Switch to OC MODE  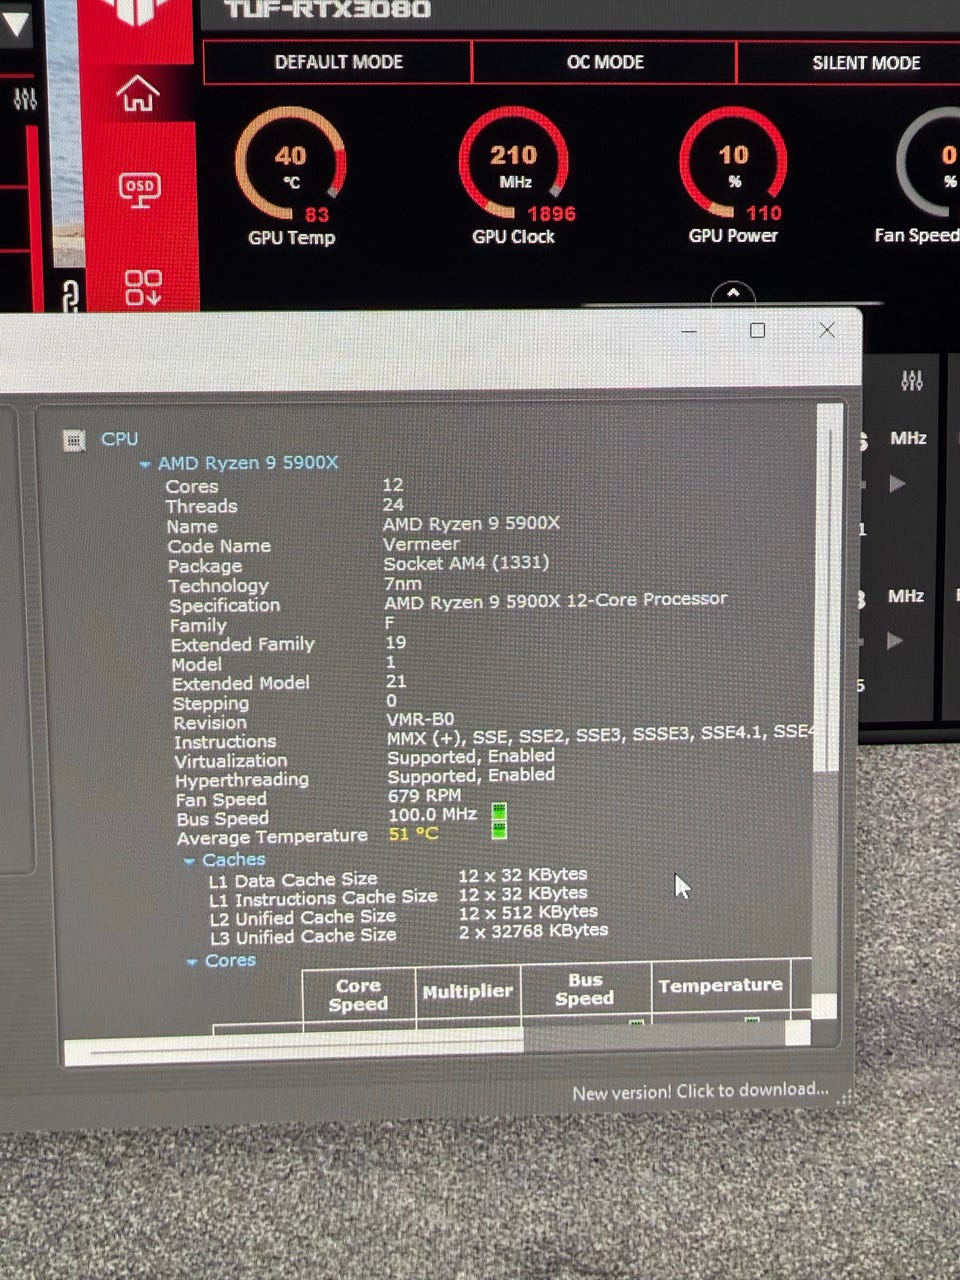coord(604,62)
